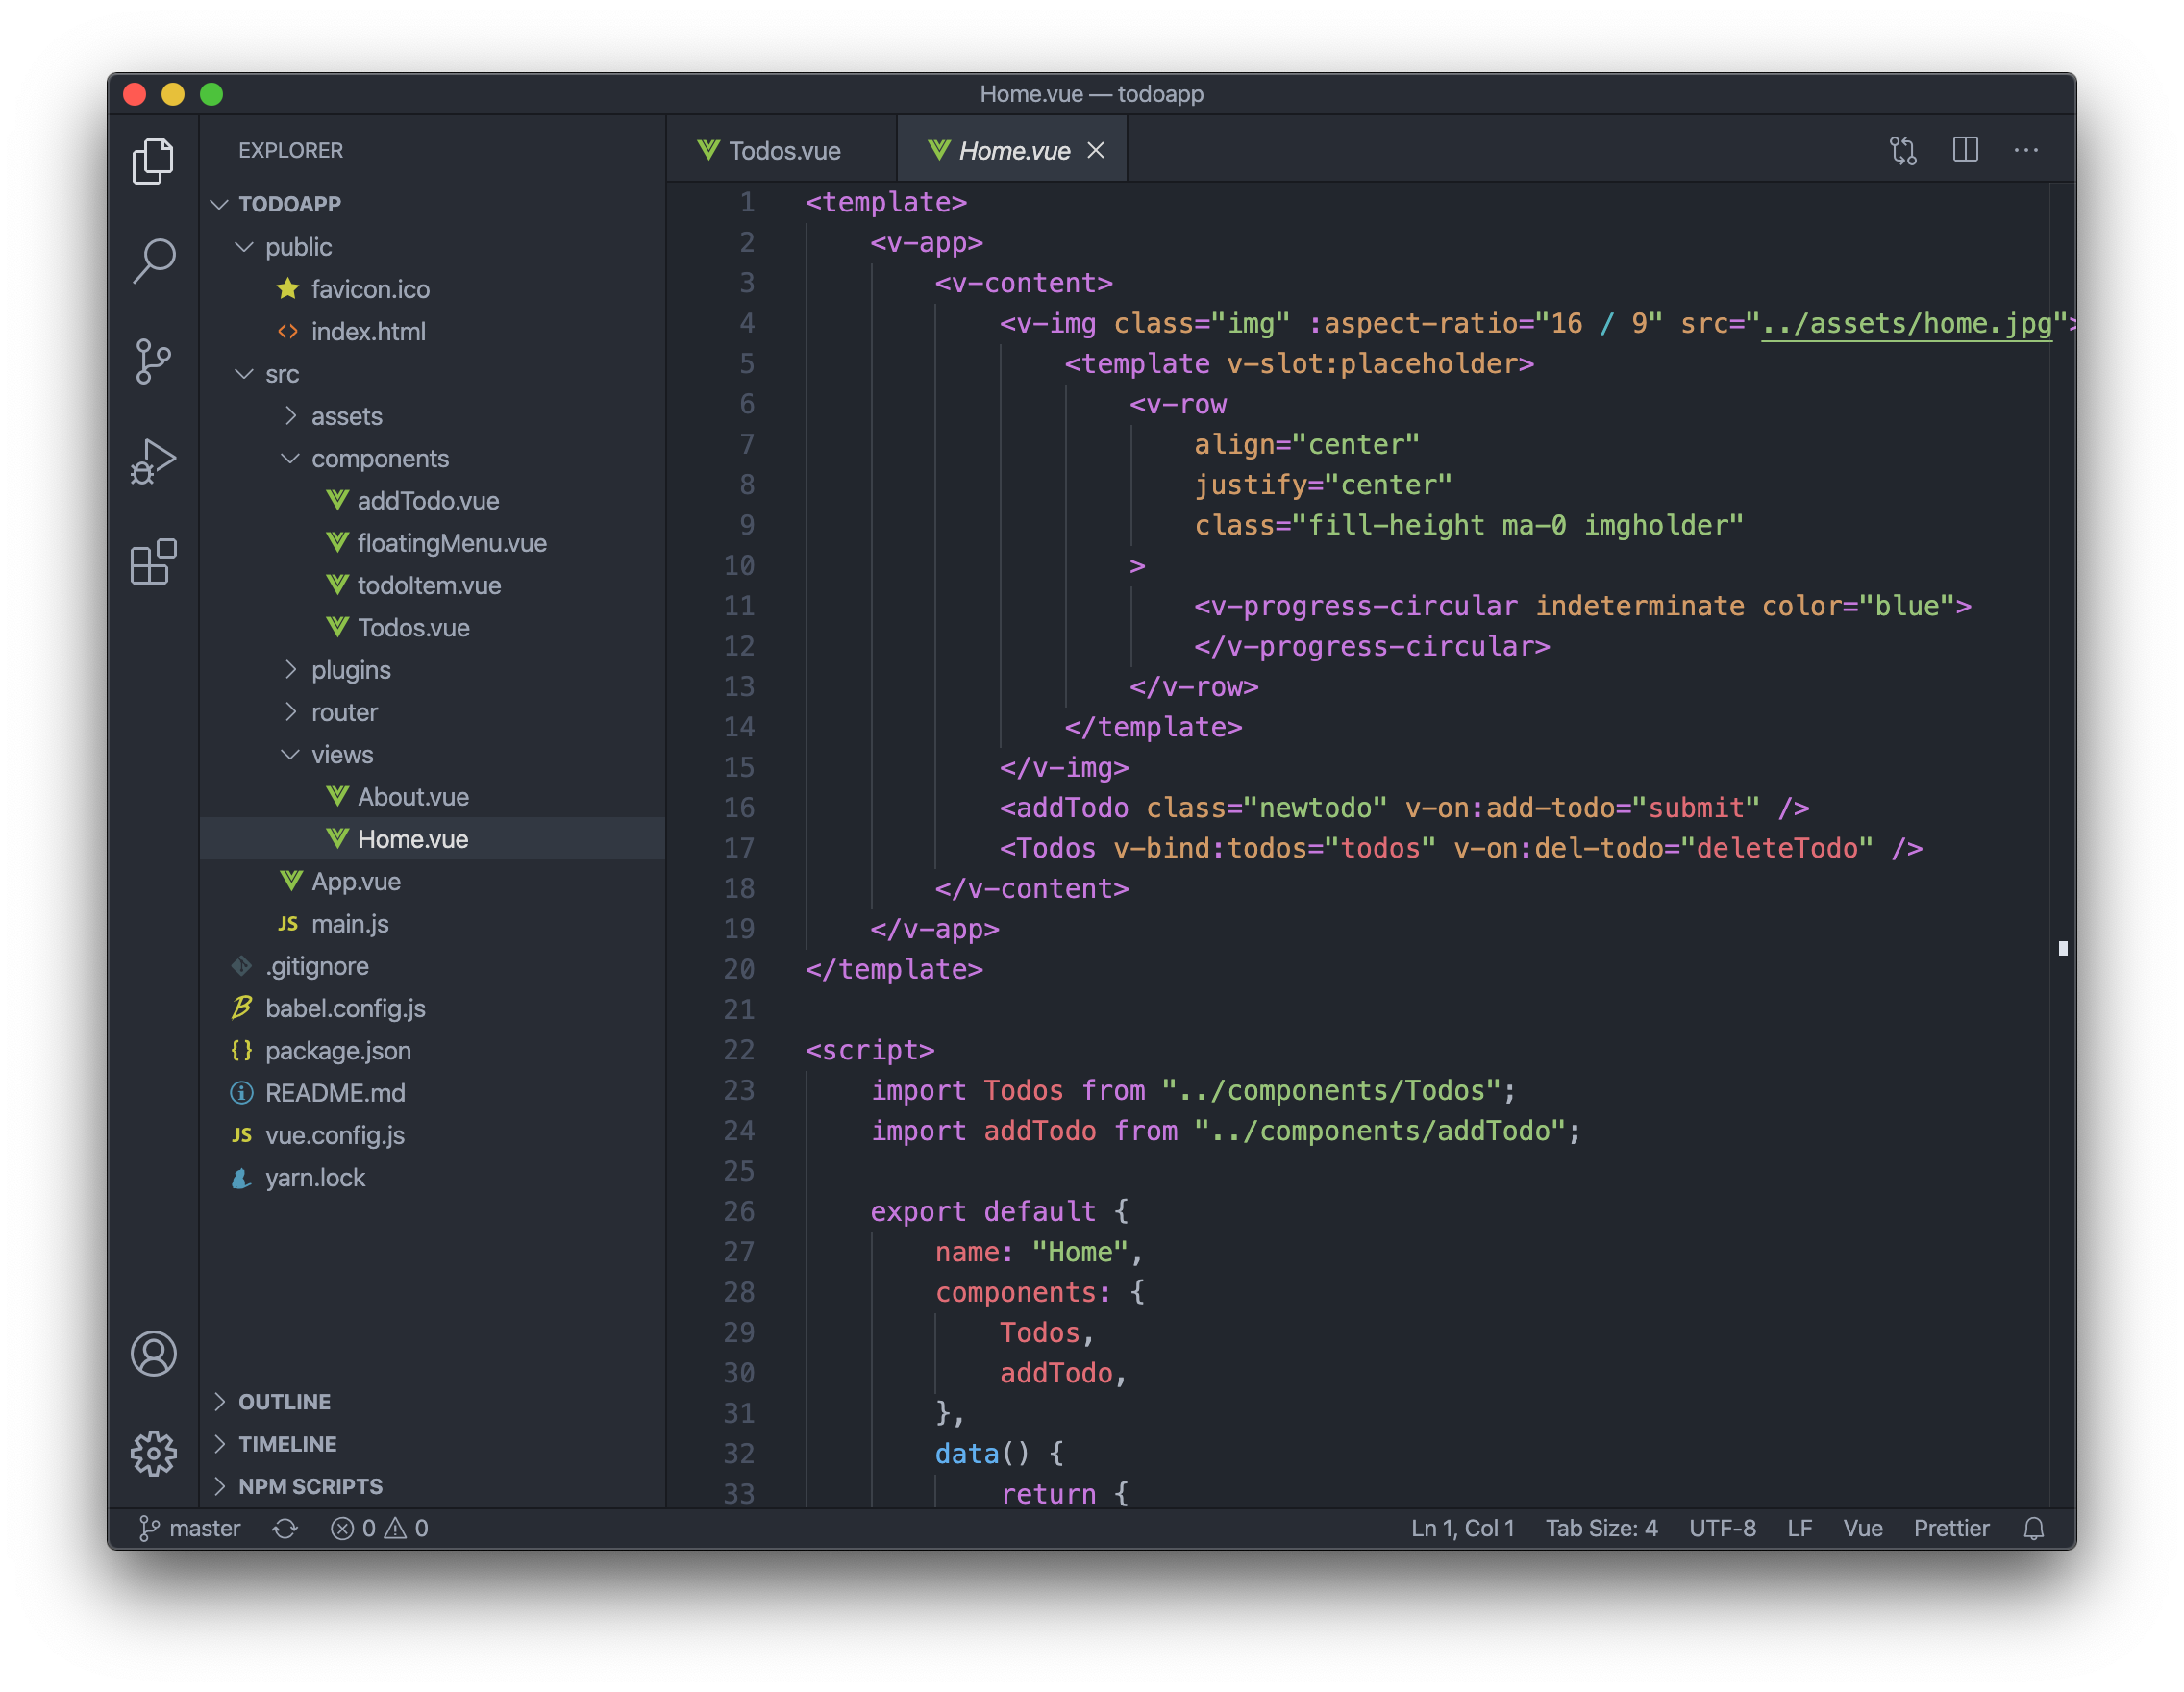The width and height of the screenshot is (2184, 1692).
Task: Open yarn.lock file
Action: click(x=432, y=1177)
